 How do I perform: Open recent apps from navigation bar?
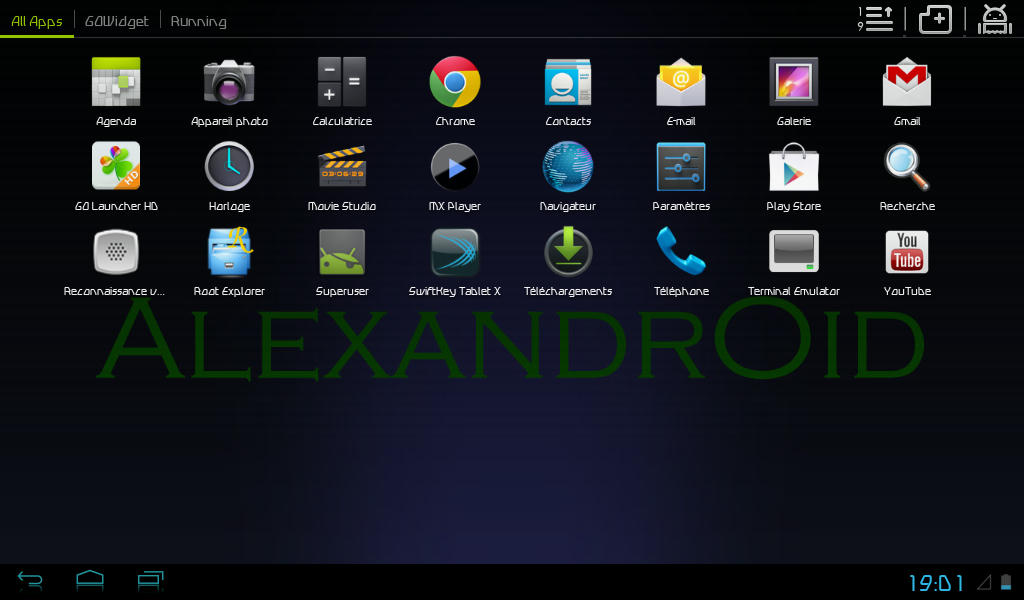[x=150, y=580]
